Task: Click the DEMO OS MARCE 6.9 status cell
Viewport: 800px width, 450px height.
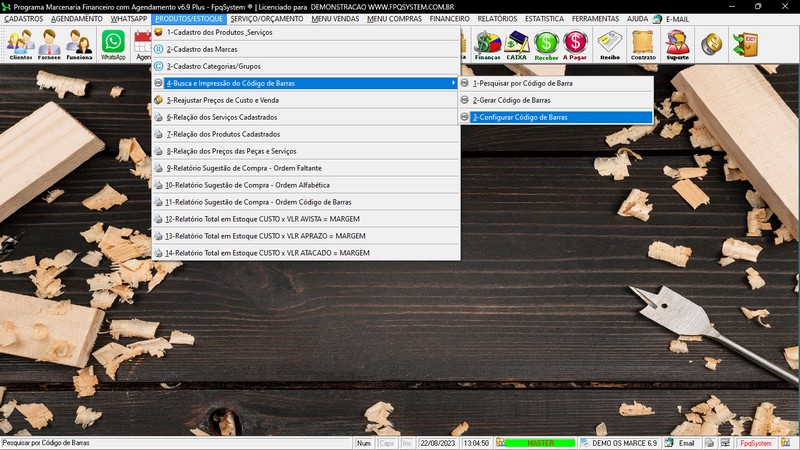Action: (619, 443)
